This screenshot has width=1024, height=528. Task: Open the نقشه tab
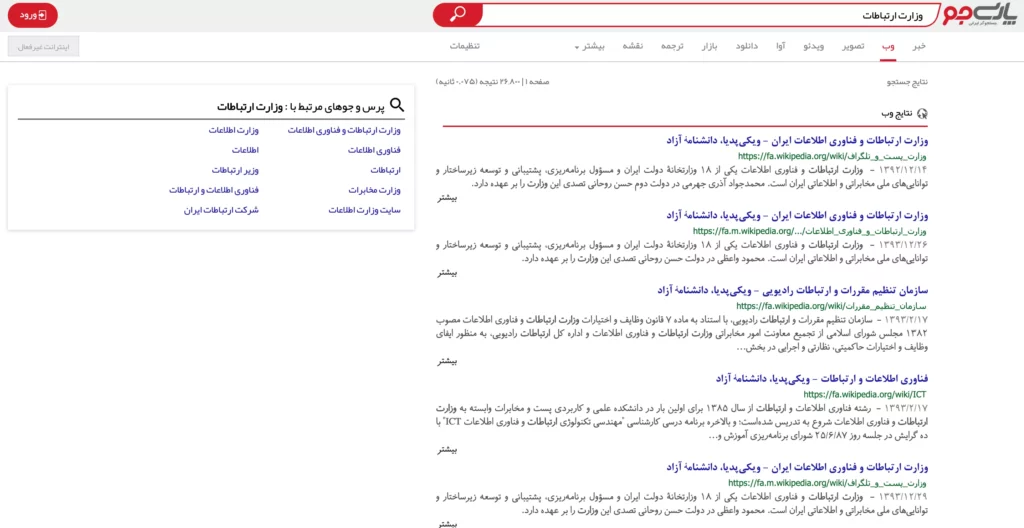click(633, 46)
